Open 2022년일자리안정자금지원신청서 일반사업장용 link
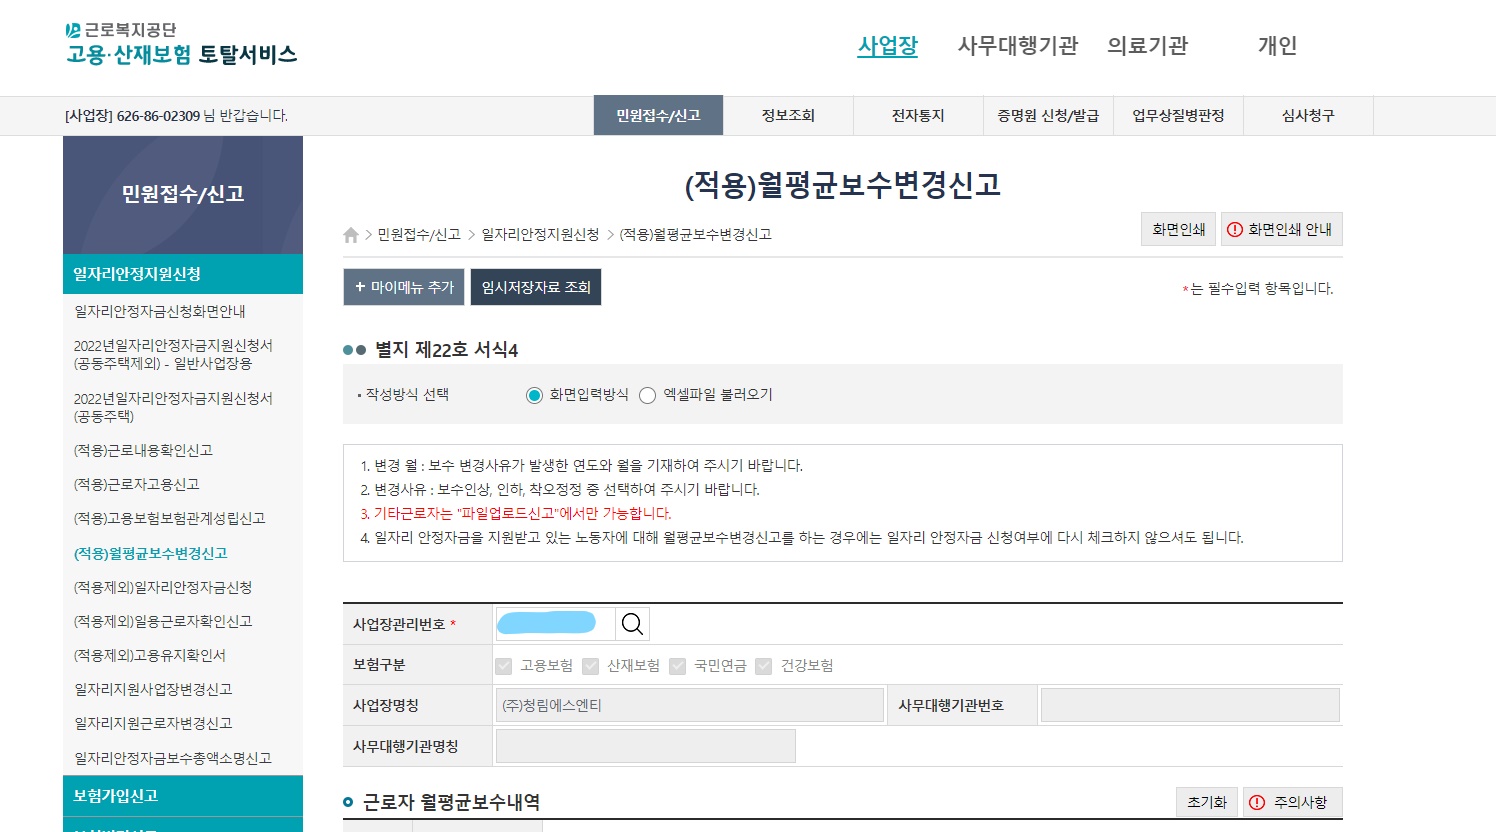Screen dimensions: 1496x832 pos(173,354)
